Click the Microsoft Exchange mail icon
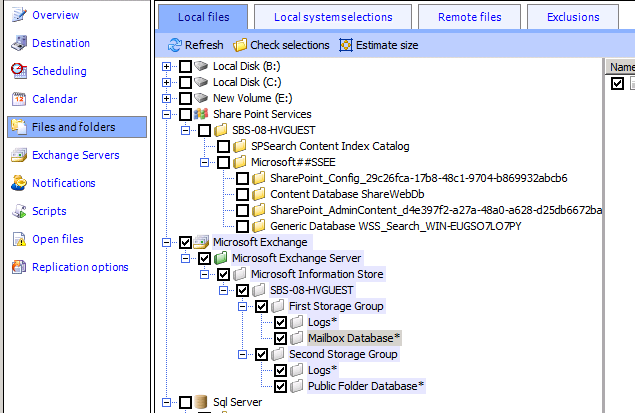 coord(201,242)
